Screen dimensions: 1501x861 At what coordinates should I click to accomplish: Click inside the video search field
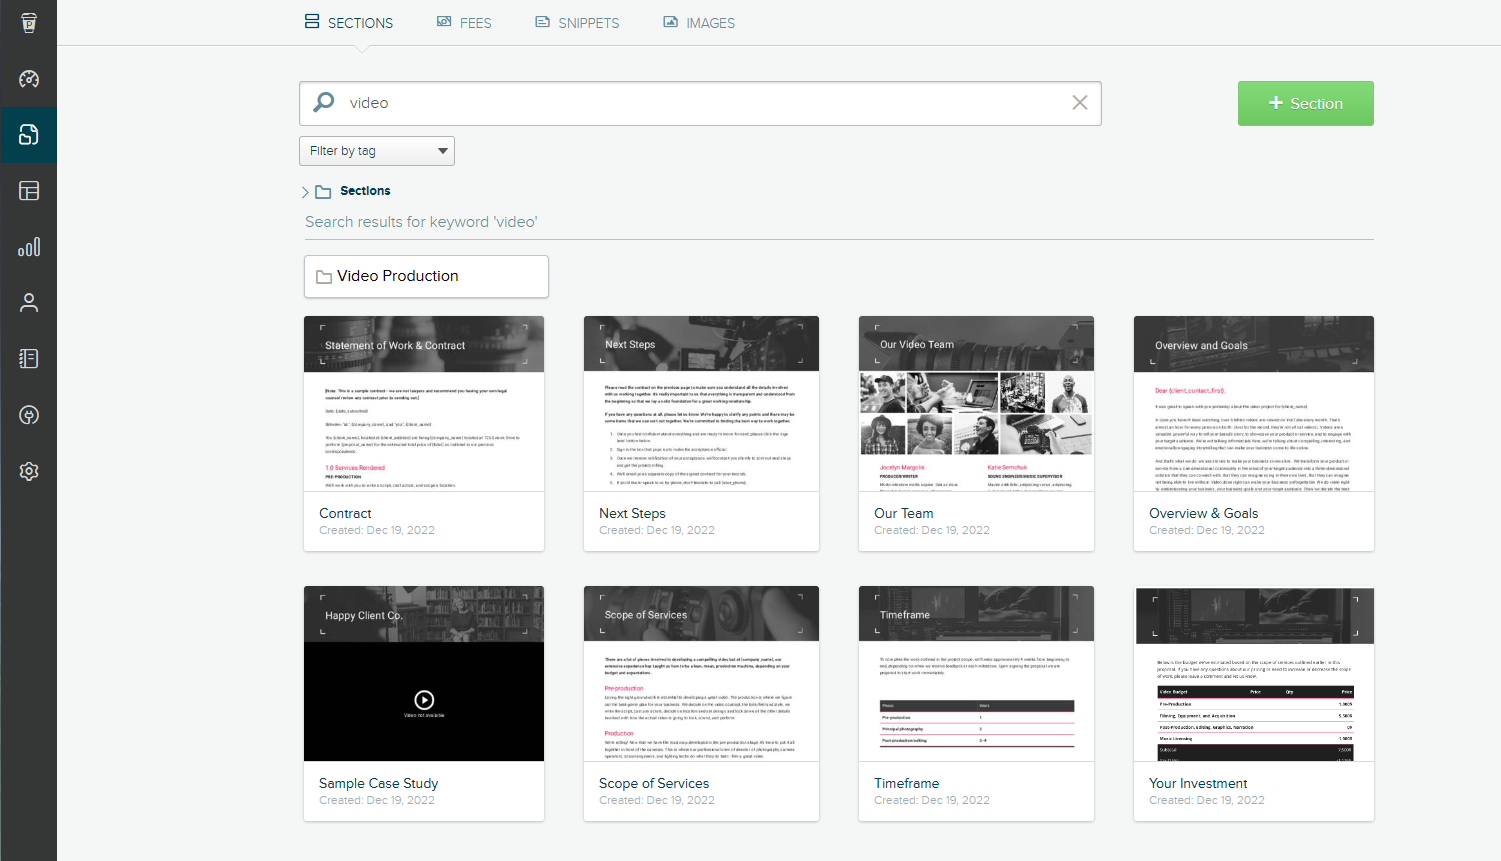coord(700,102)
